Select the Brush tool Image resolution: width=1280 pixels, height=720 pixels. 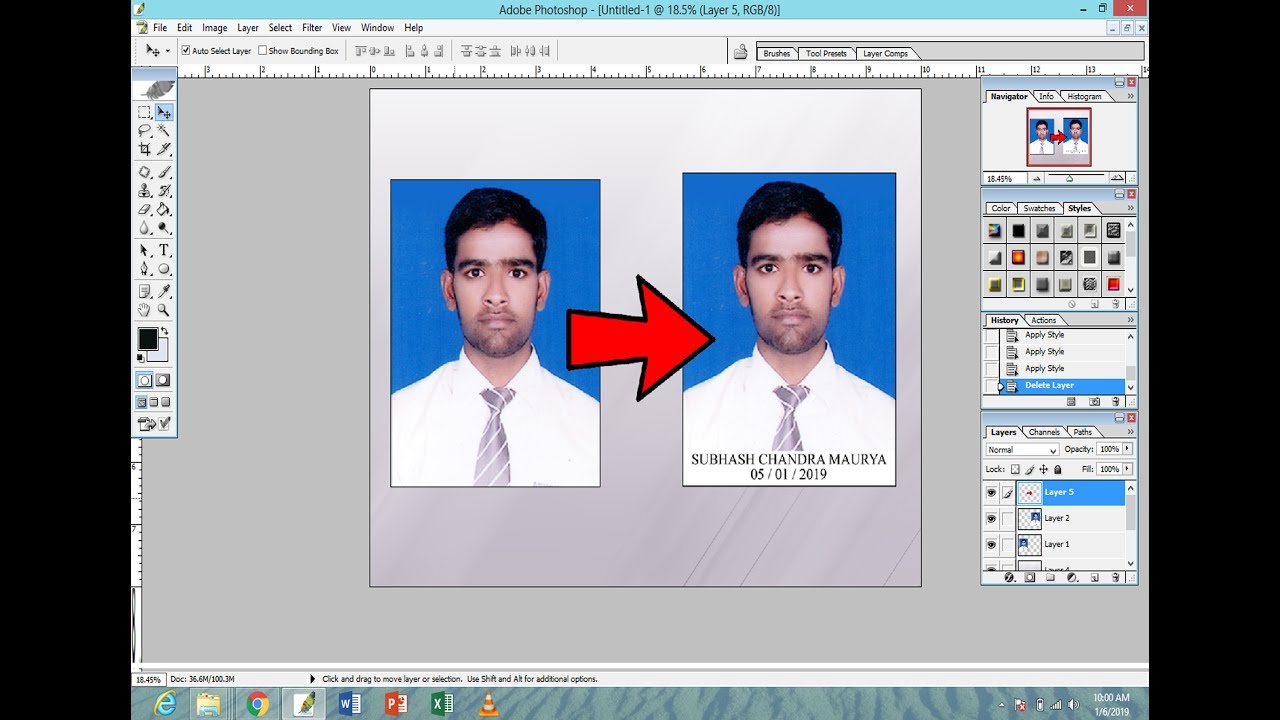point(164,172)
